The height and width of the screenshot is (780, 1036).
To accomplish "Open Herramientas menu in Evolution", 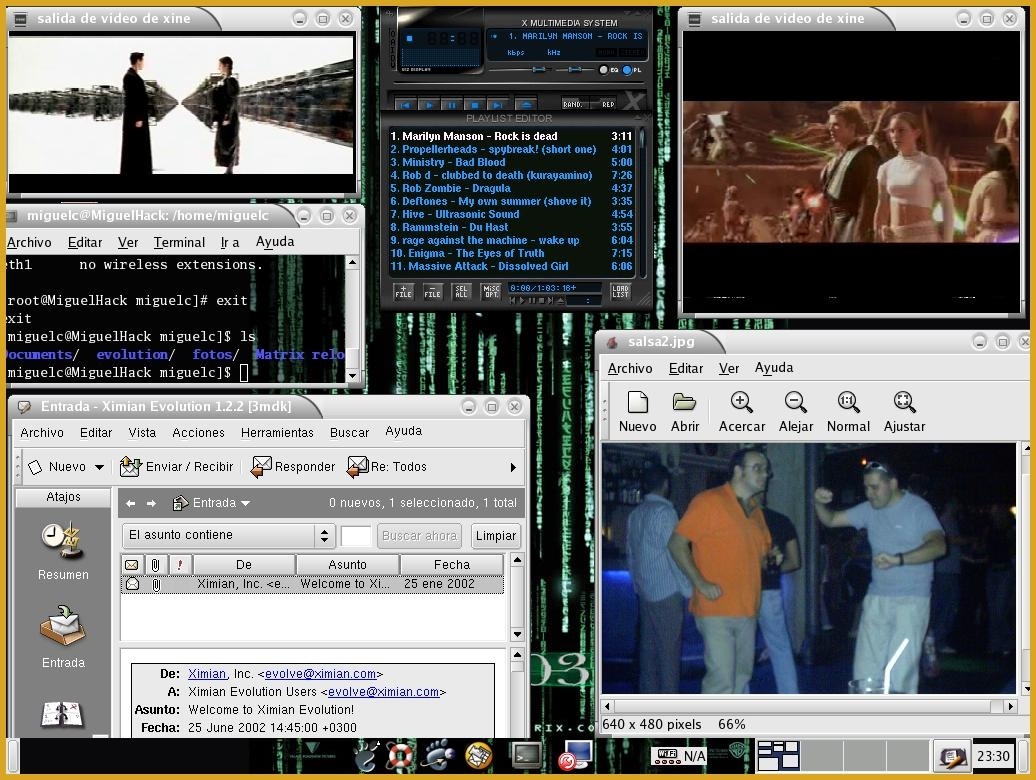I will click(277, 433).
